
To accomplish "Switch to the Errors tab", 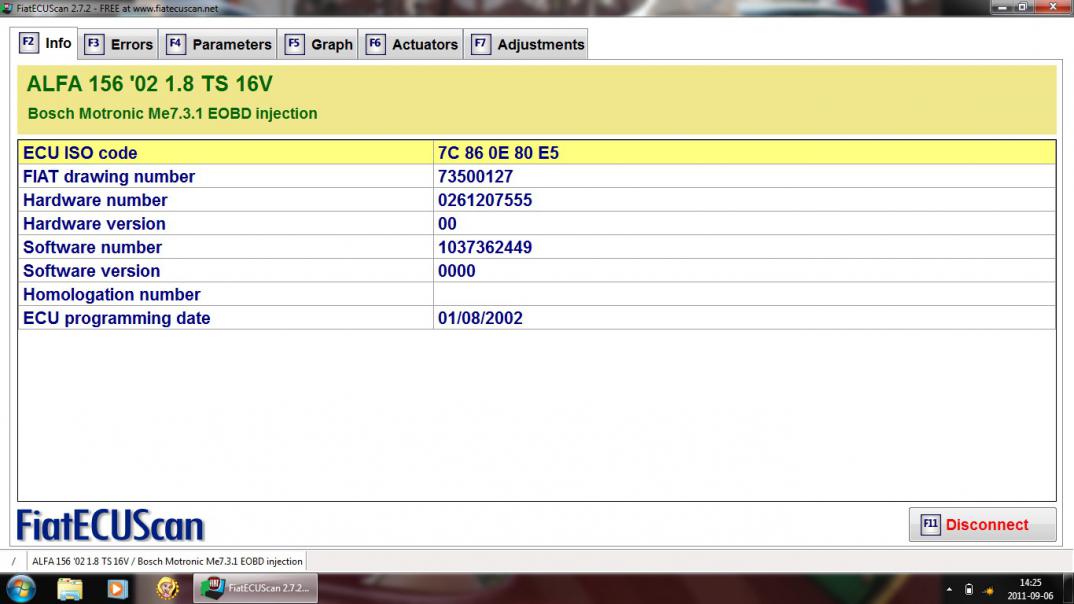I will tap(118, 45).
